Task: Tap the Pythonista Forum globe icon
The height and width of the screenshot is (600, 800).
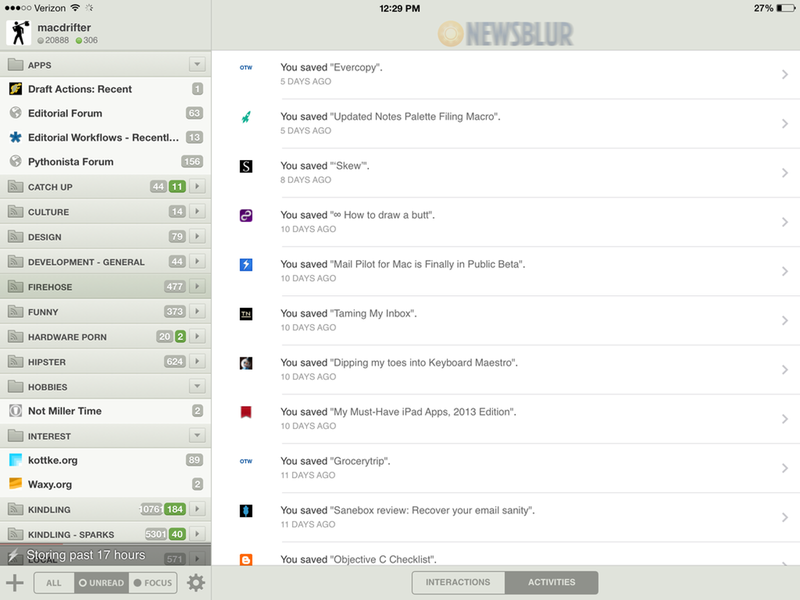Action: [x=16, y=161]
